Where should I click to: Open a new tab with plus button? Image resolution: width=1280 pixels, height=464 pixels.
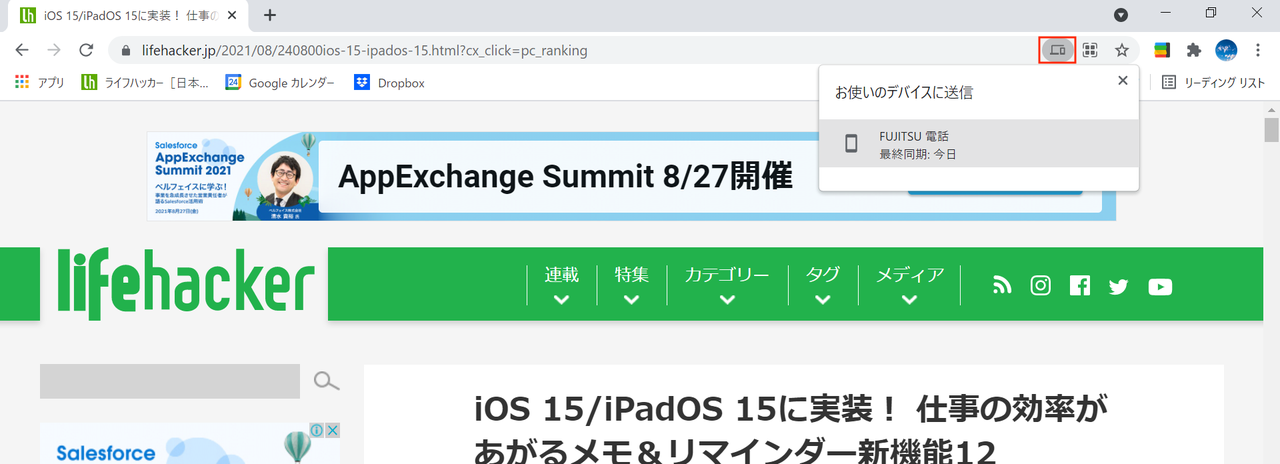[270, 15]
